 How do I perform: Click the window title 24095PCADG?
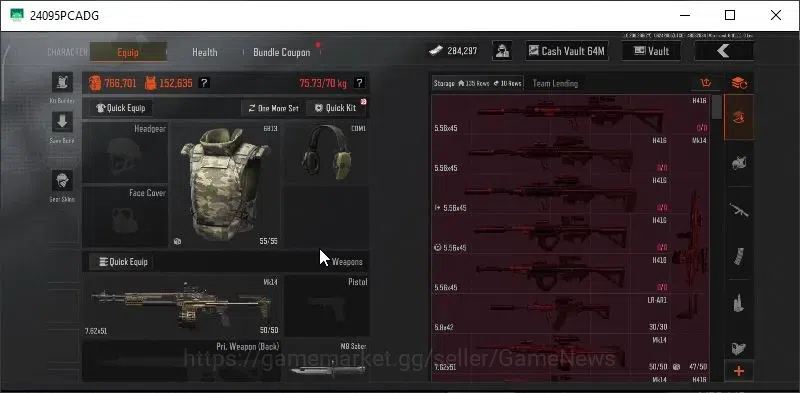(64, 15)
